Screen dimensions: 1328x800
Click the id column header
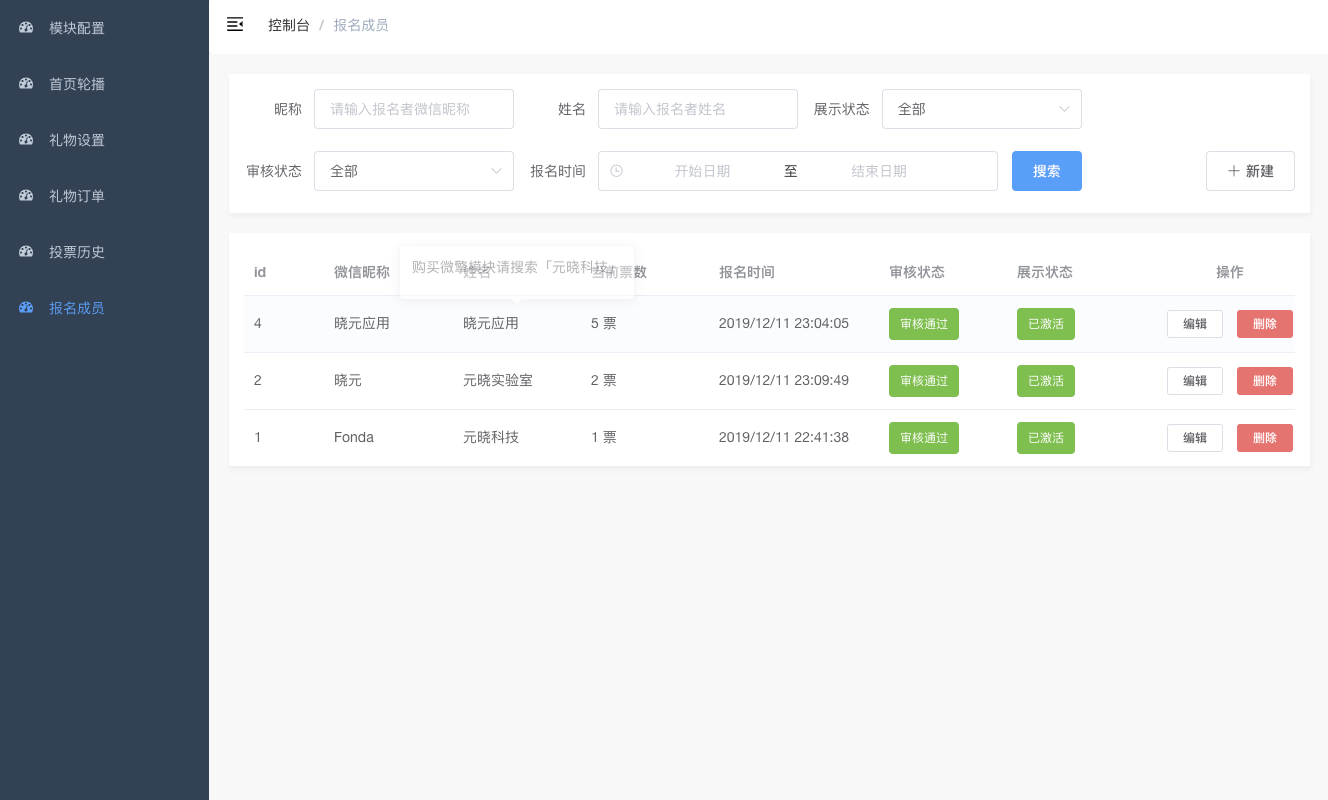point(260,272)
